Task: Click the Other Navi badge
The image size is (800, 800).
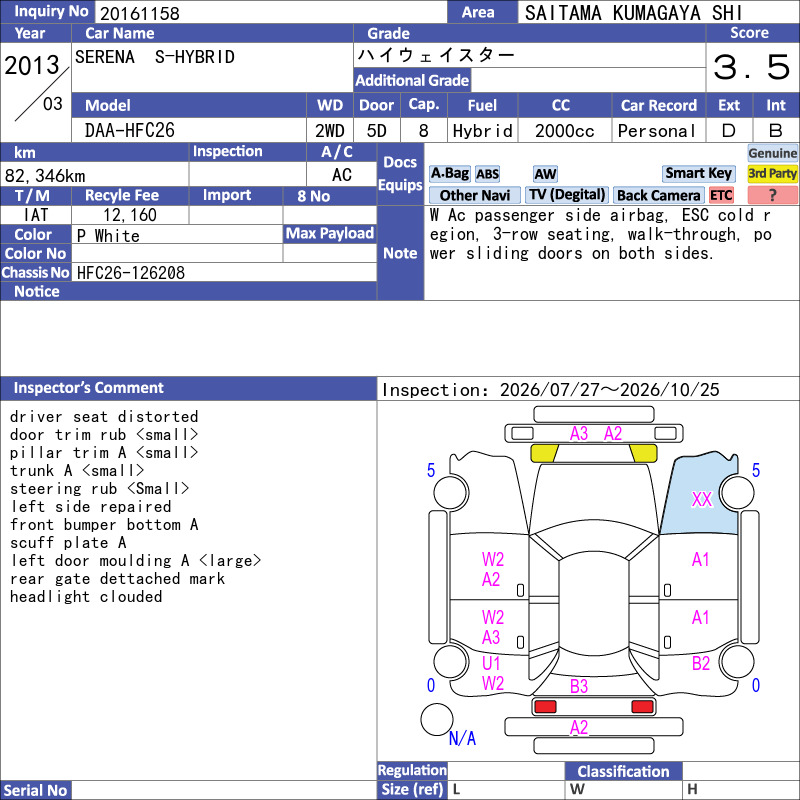Action: coord(474,195)
